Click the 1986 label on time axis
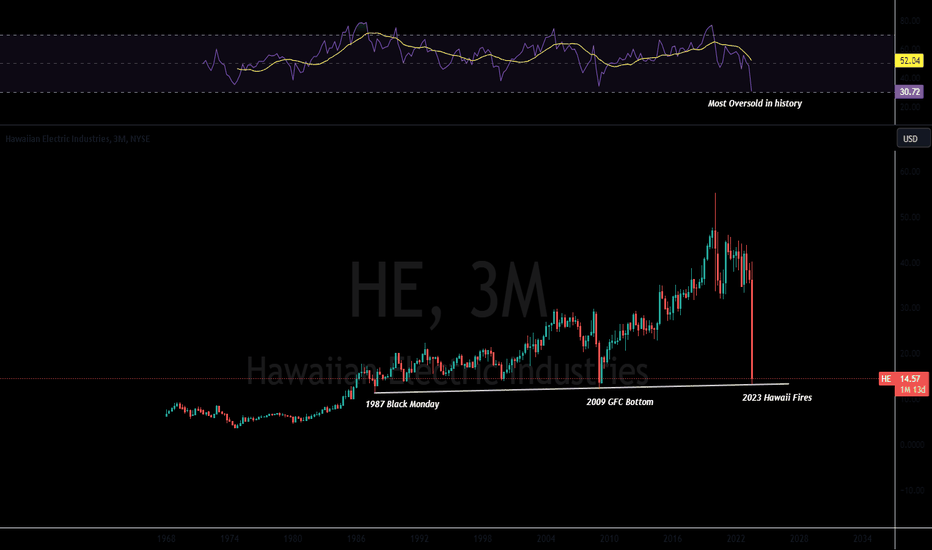The height and width of the screenshot is (550, 932). point(356,539)
